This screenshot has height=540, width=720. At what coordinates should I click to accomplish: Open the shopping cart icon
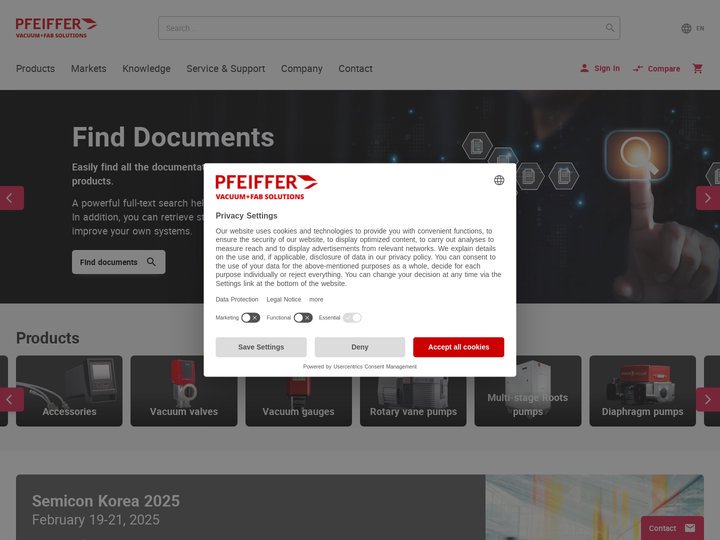698,68
